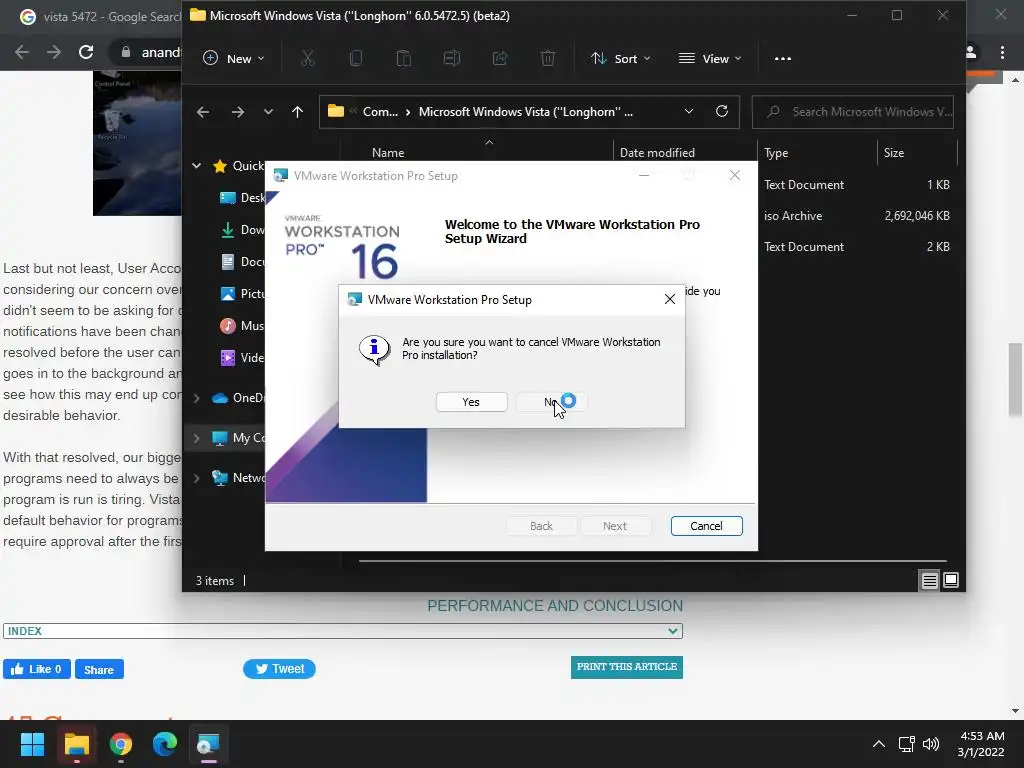Sort by the Date modified column header
Image resolution: width=1024 pixels, height=768 pixels.
657,153
